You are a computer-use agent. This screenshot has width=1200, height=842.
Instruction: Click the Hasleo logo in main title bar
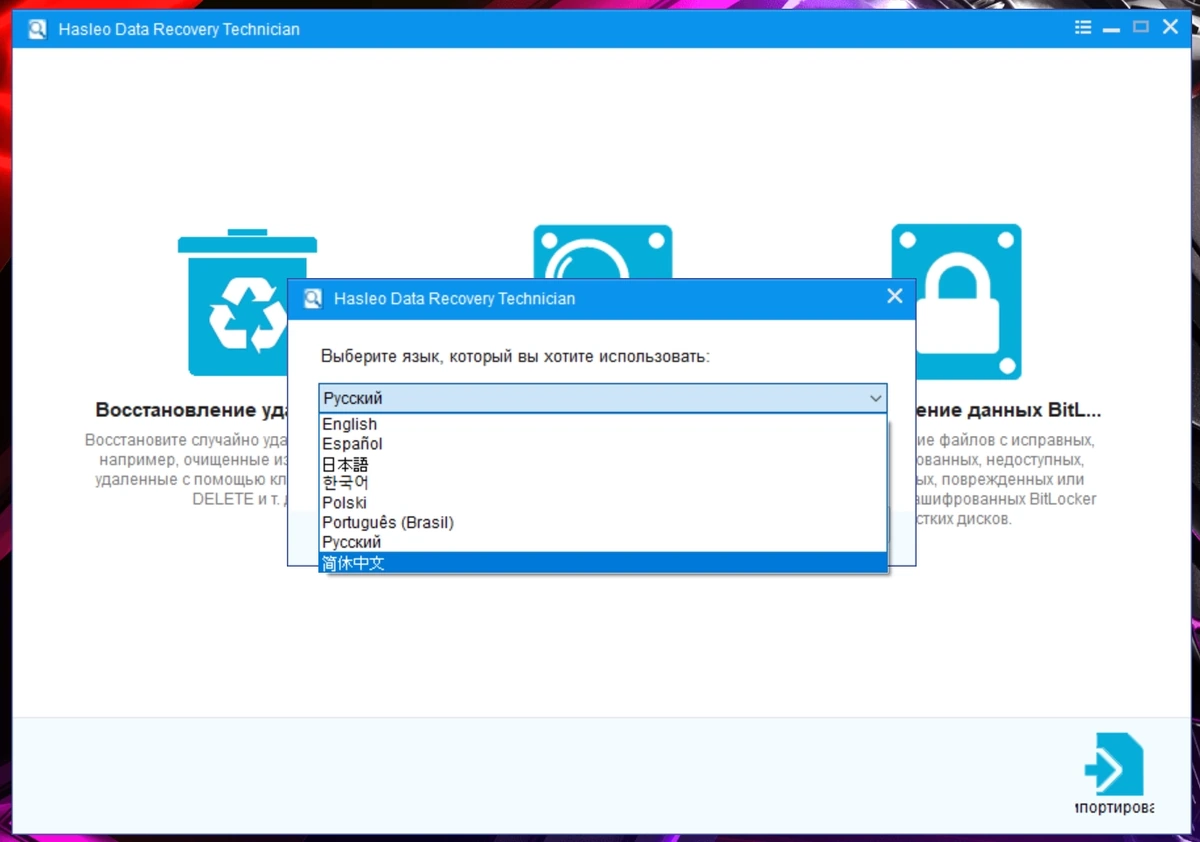37,29
